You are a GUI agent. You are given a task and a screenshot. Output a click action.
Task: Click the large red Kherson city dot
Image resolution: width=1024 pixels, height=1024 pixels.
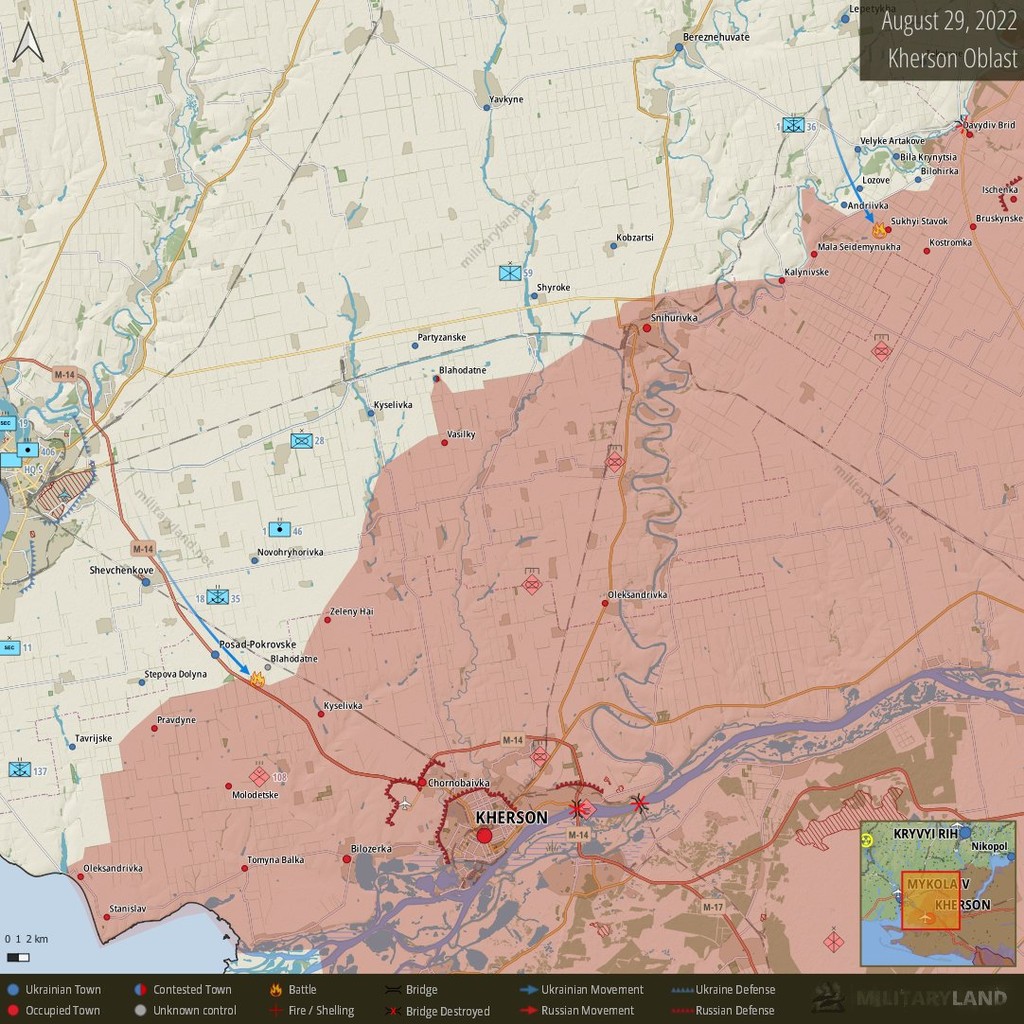point(484,836)
